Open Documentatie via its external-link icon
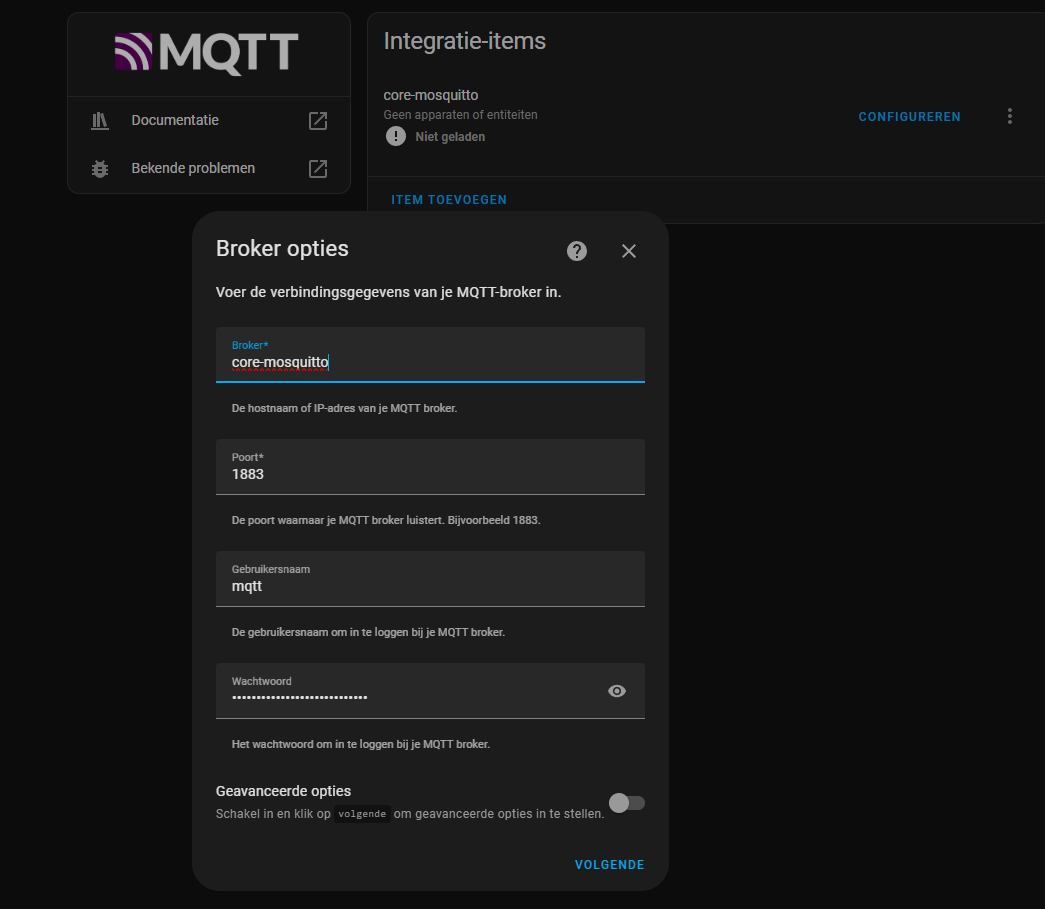Screen dimensions: 1045x909 (318, 121)
